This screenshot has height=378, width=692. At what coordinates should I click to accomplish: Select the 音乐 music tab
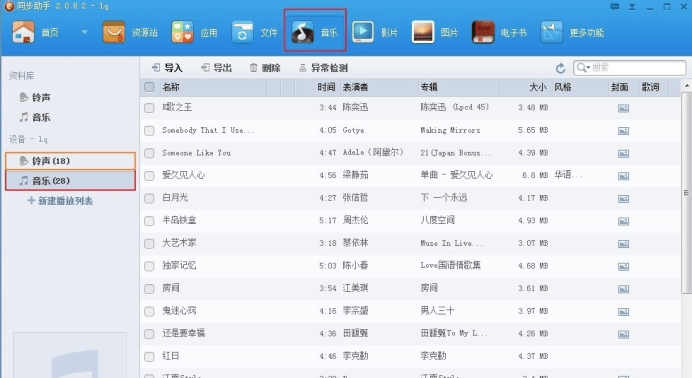click(x=315, y=31)
